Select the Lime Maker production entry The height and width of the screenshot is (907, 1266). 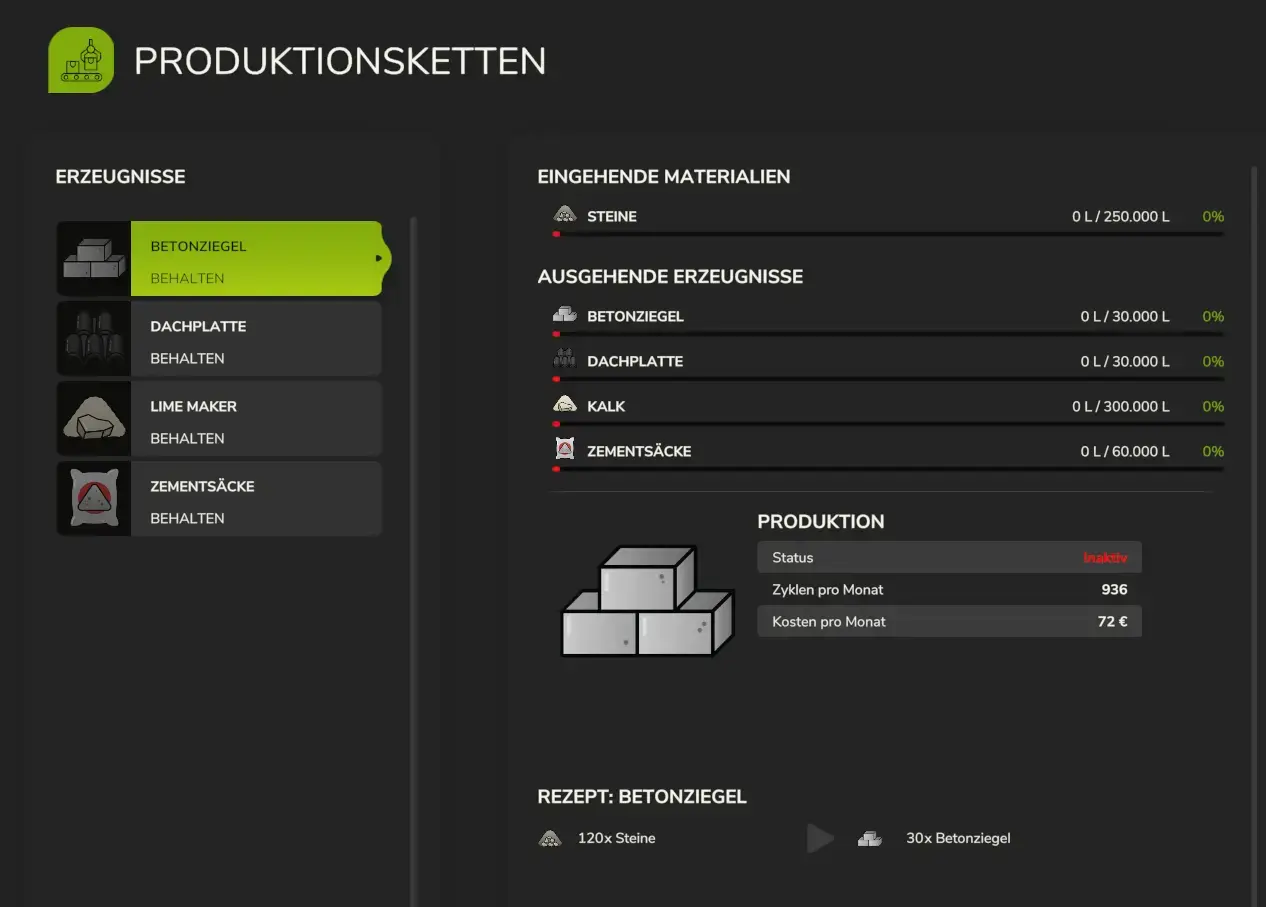click(256, 419)
